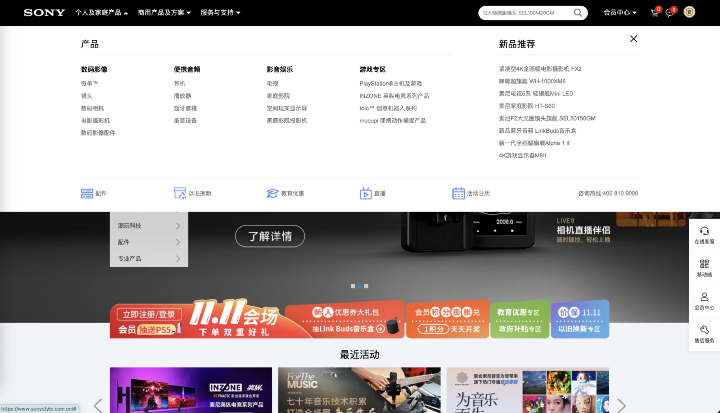
Task: Select 镜头 under 数码影像
Action: pyautogui.click(x=86, y=96)
